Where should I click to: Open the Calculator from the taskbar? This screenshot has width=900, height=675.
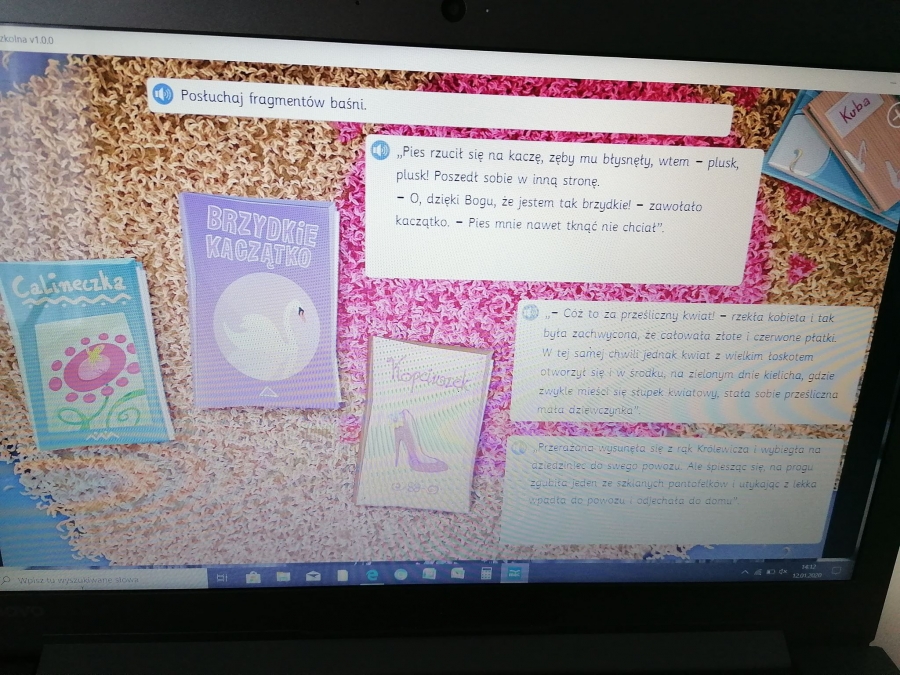click(x=486, y=573)
